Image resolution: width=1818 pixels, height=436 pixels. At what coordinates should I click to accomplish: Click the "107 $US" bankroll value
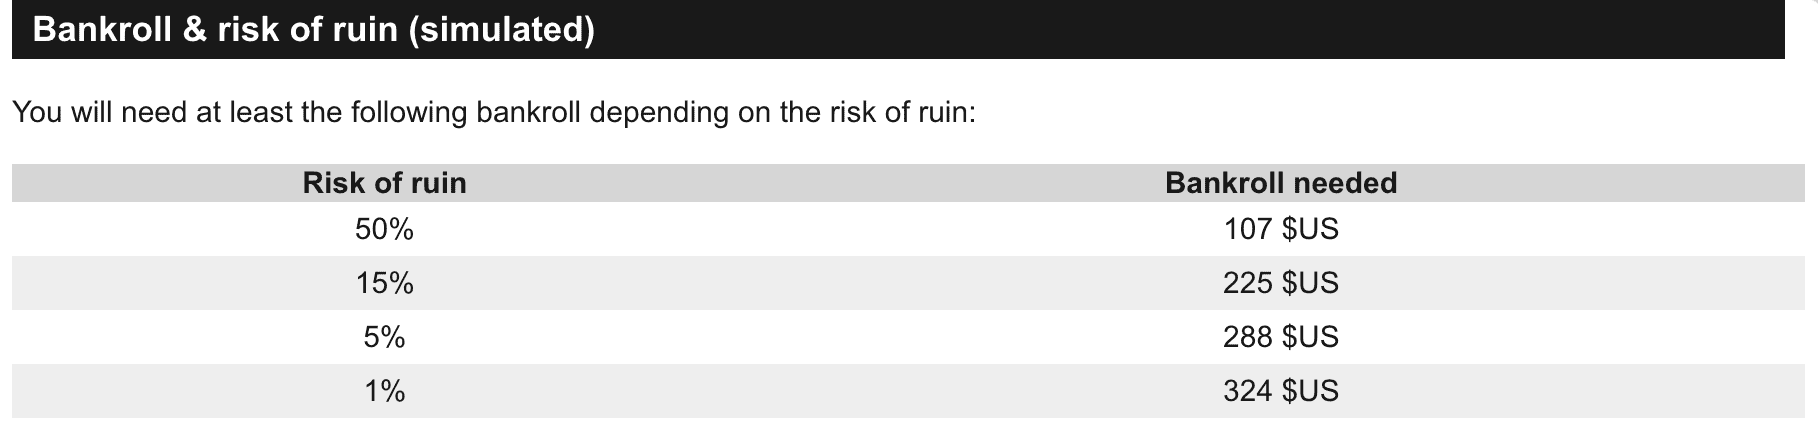(x=1280, y=230)
